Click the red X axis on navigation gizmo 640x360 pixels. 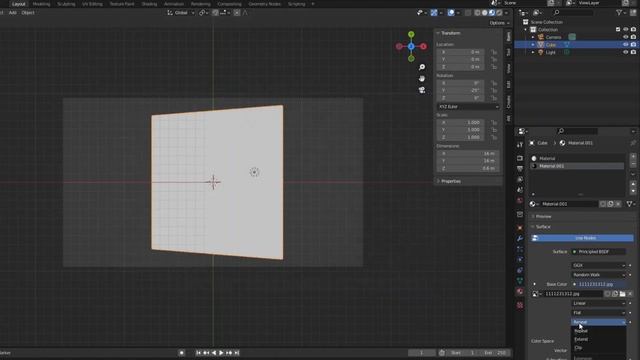424,47
